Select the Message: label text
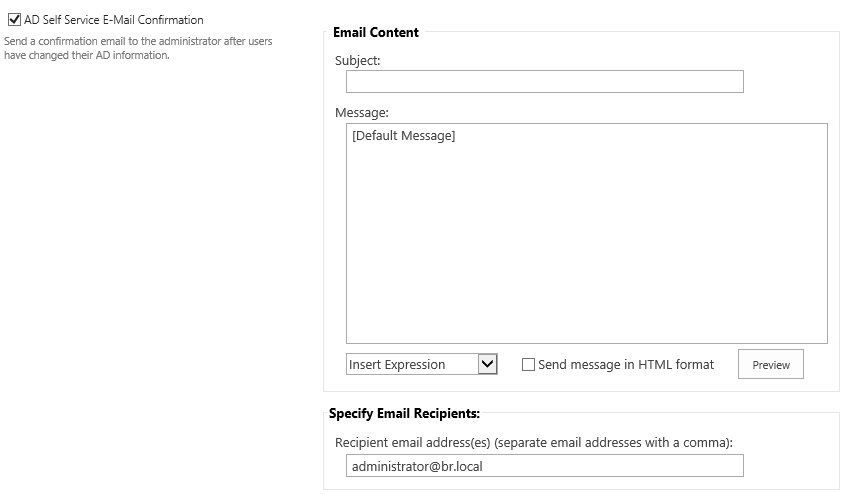Viewport: 843px width, 494px height. (361, 113)
